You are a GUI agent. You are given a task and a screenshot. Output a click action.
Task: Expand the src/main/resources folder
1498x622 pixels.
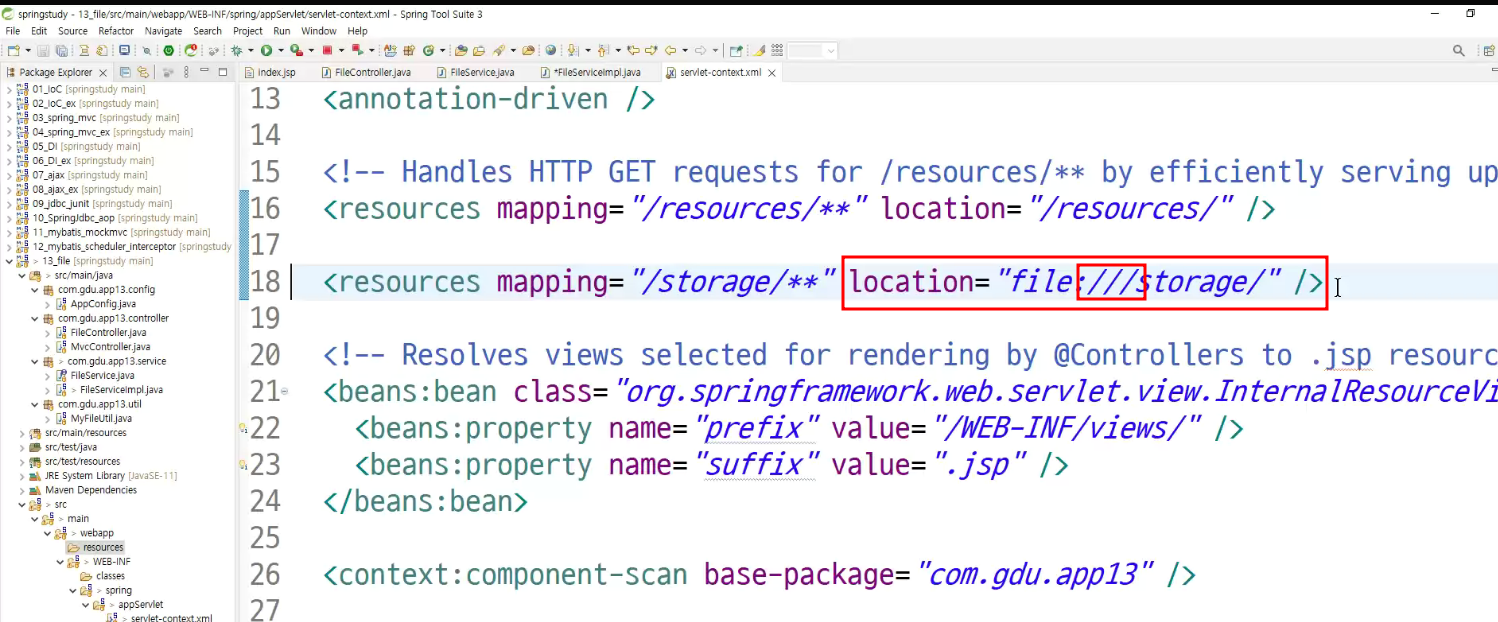pyautogui.click(x=22, y=433)
